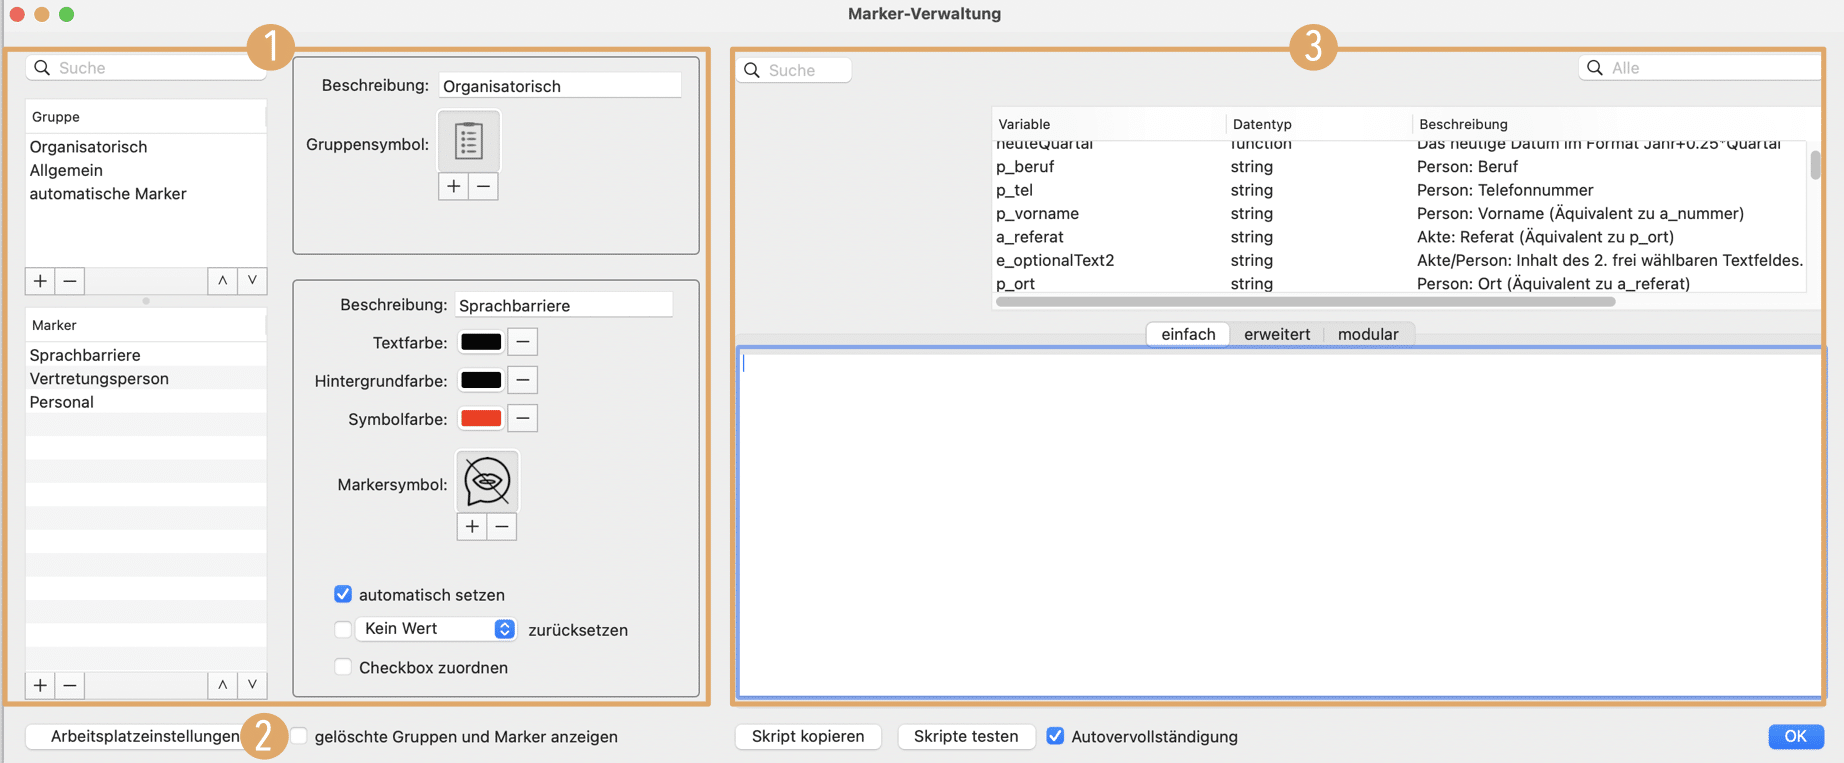Click the marker Beschreibung field Sprachbarriere
The width and height of the screenshot is (1844, 763).
564,305
